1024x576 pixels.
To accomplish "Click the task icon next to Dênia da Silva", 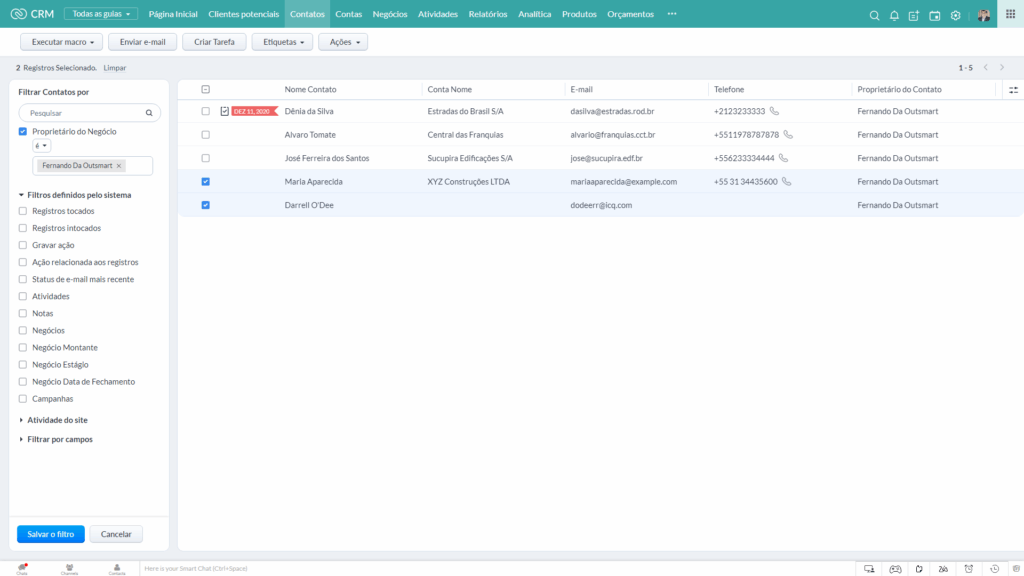I will click(225, 111).
